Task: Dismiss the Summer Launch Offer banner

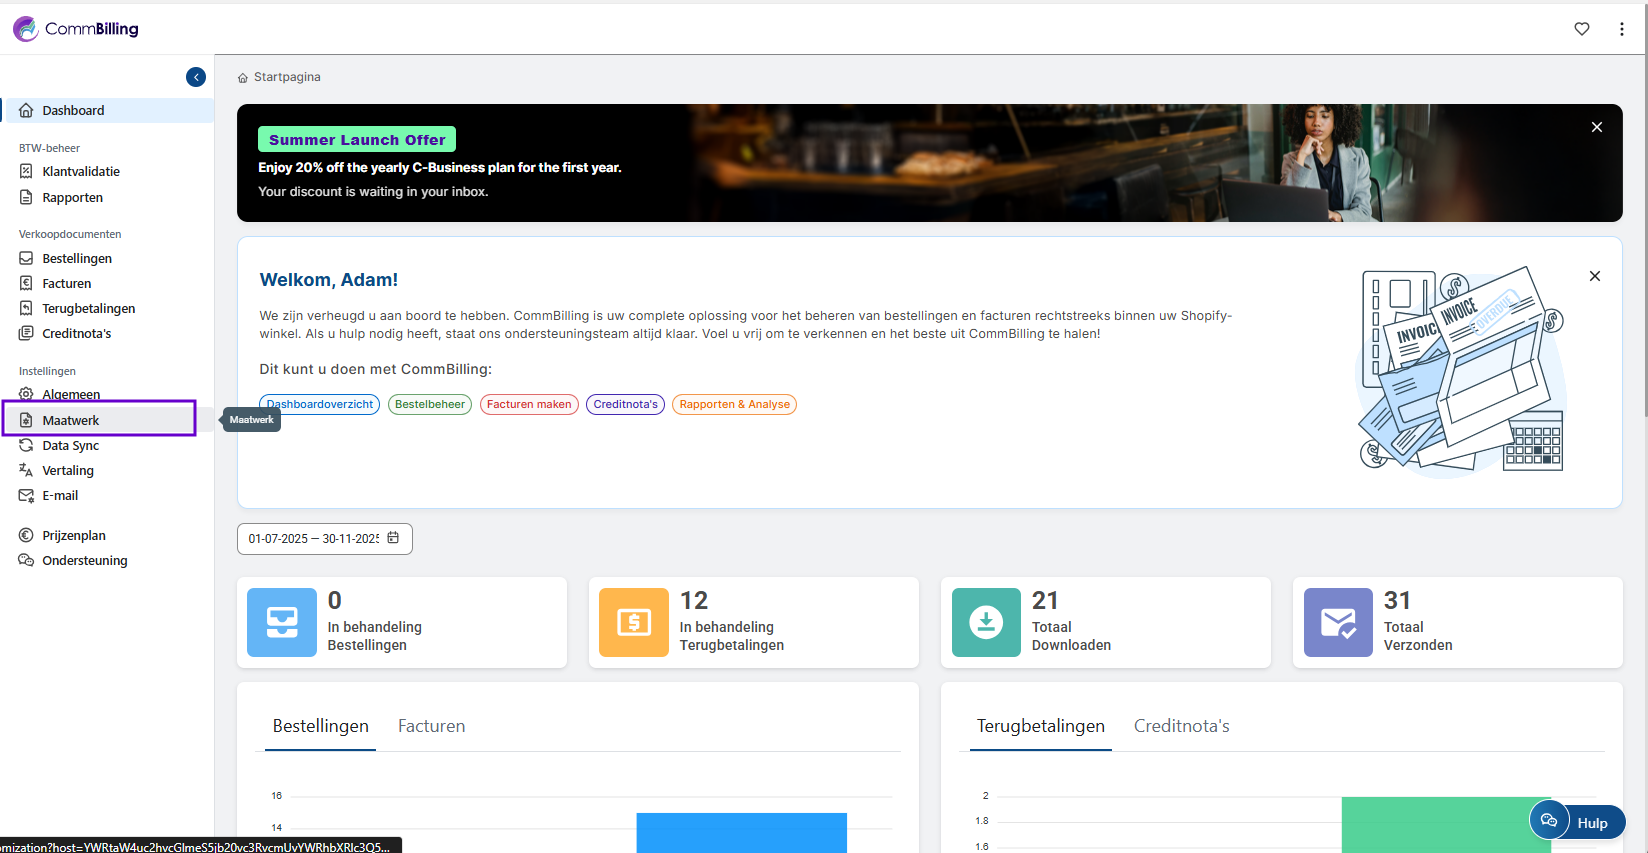Action: coord(1597,127)
